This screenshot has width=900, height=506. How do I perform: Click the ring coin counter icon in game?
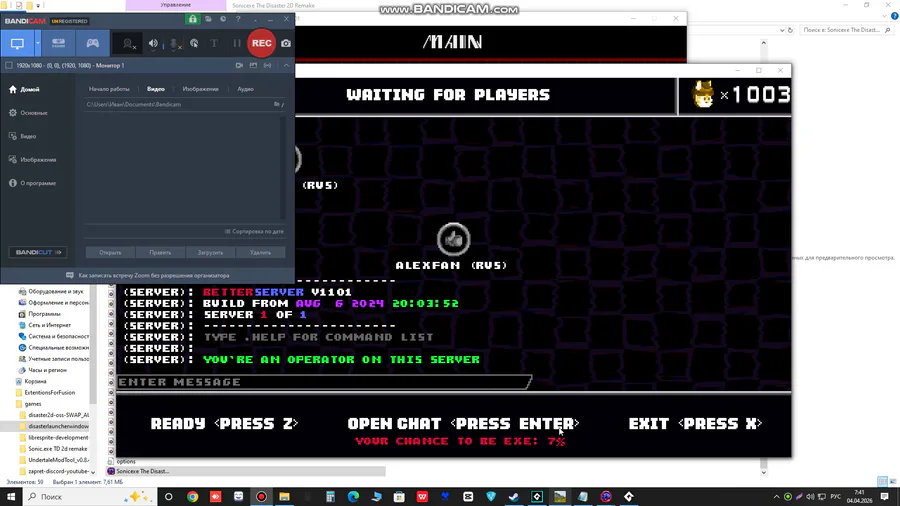(x=703, y=95)
